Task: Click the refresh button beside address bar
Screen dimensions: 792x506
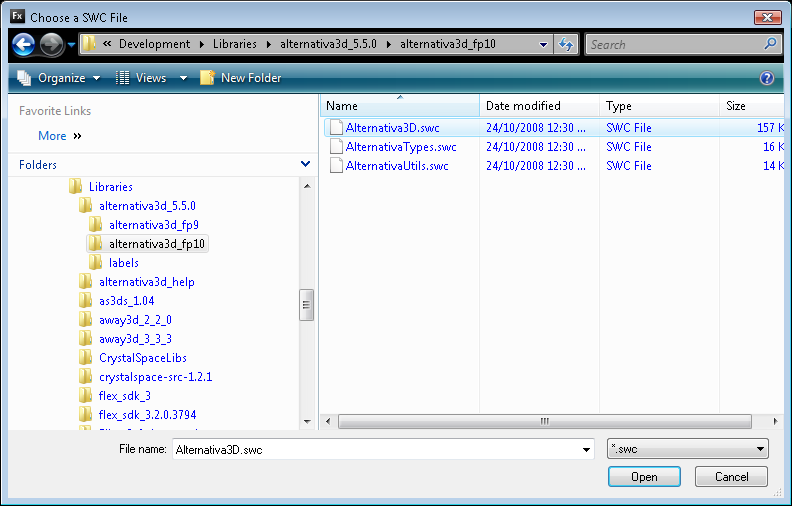Action: (566, 44)
